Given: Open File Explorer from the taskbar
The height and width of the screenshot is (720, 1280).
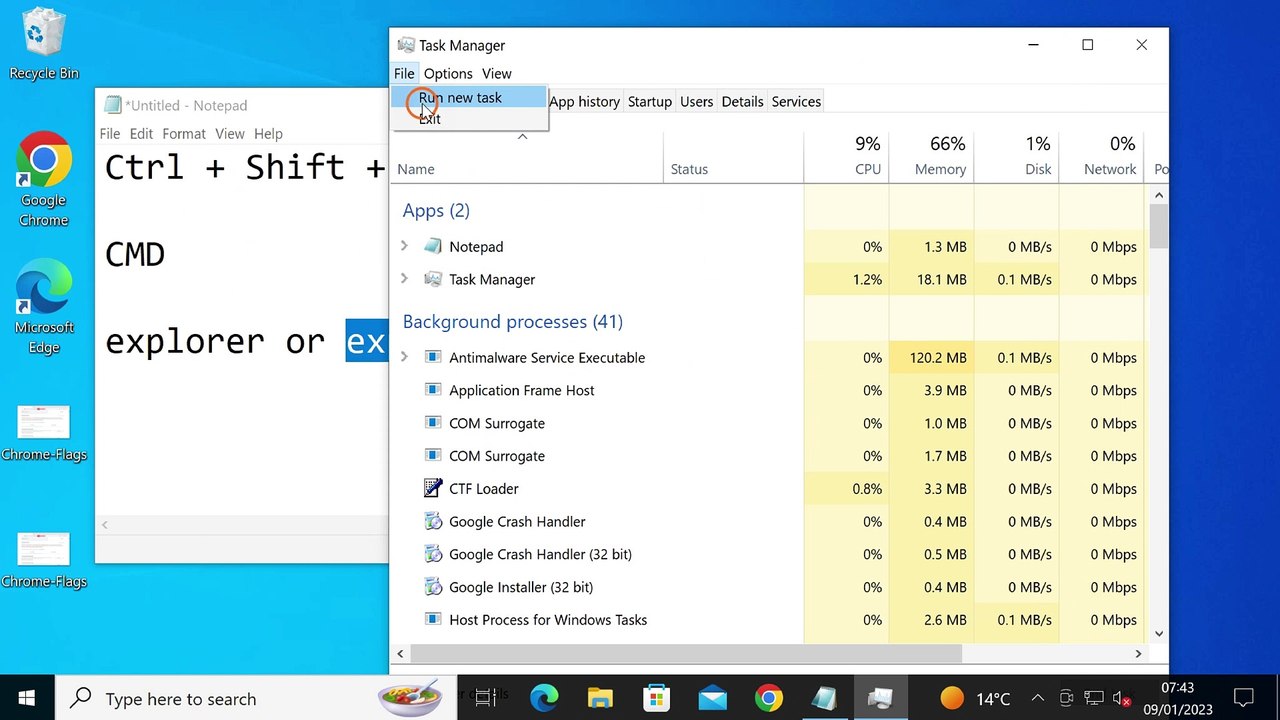Looking at the screenshot, I should 600,698.
